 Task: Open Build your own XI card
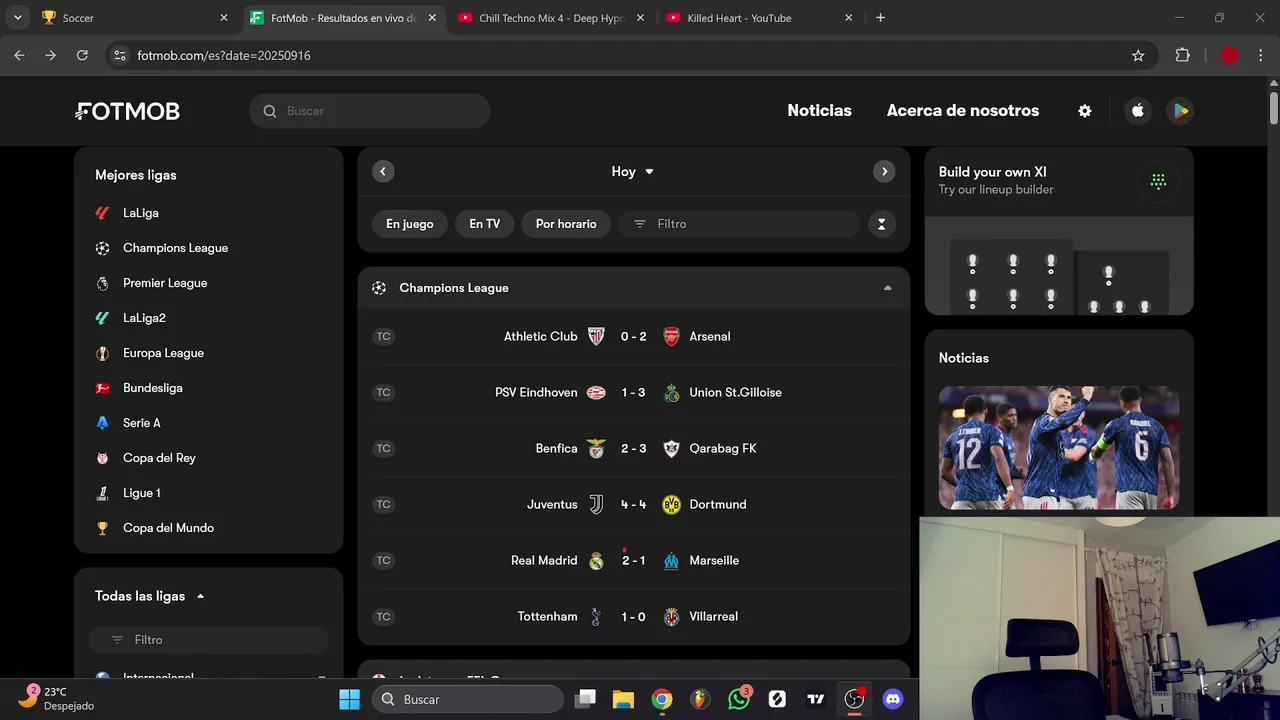point(1059,231)
